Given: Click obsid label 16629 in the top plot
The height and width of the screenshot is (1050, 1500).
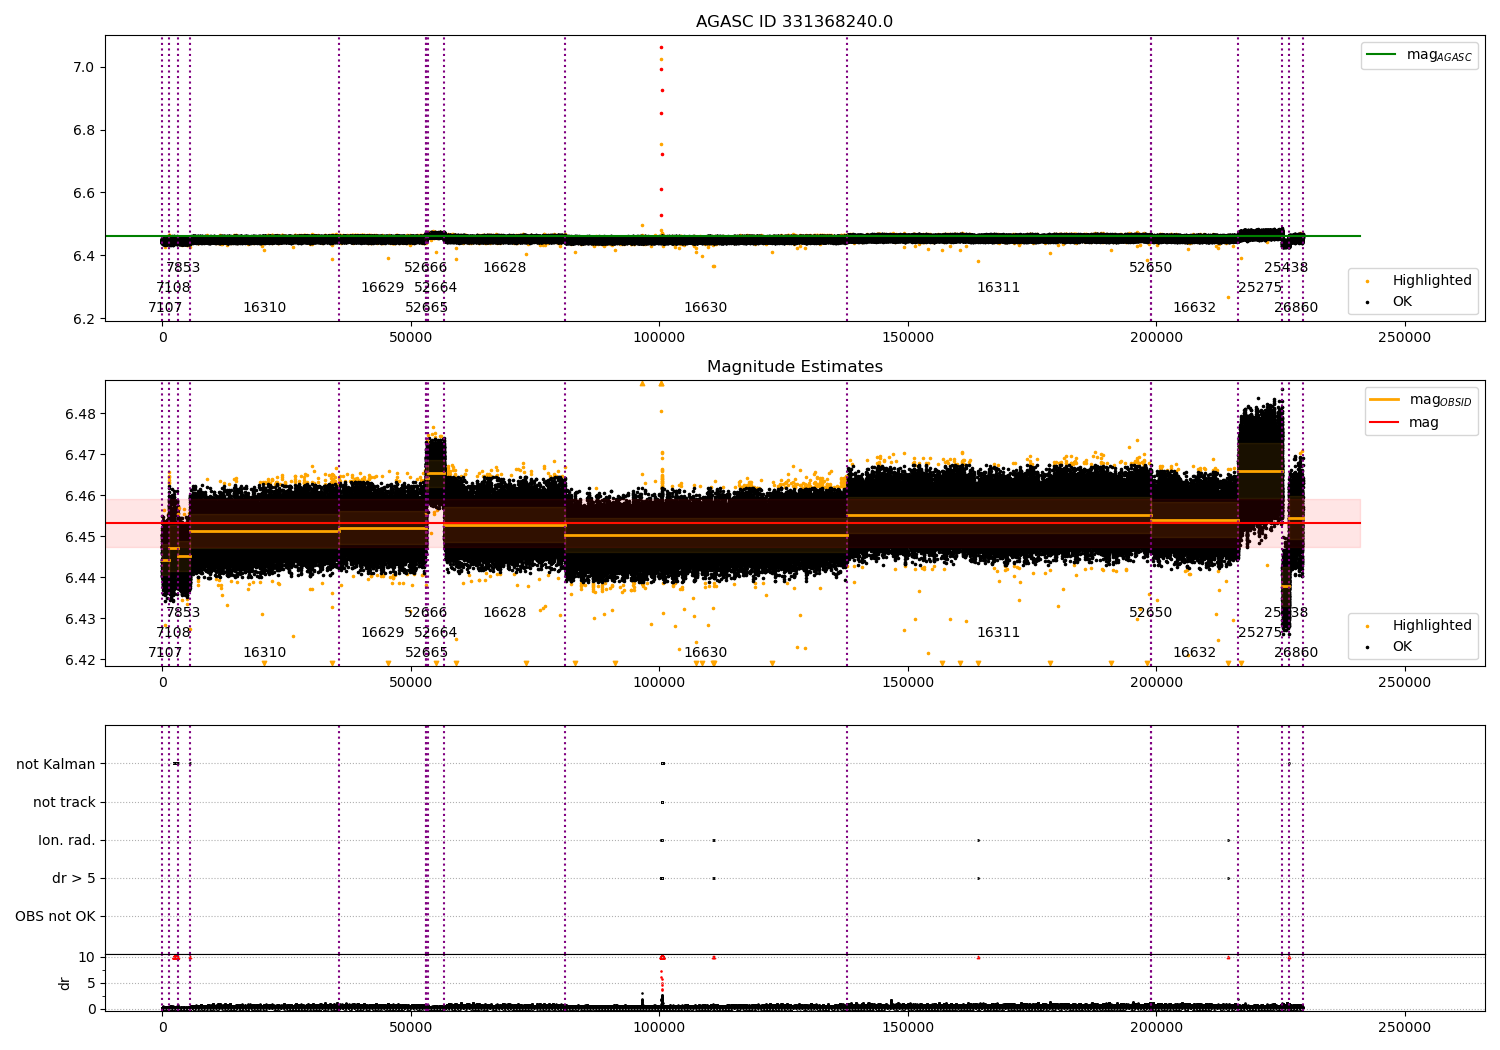Looking at the screenshot, I should (382, 288).
